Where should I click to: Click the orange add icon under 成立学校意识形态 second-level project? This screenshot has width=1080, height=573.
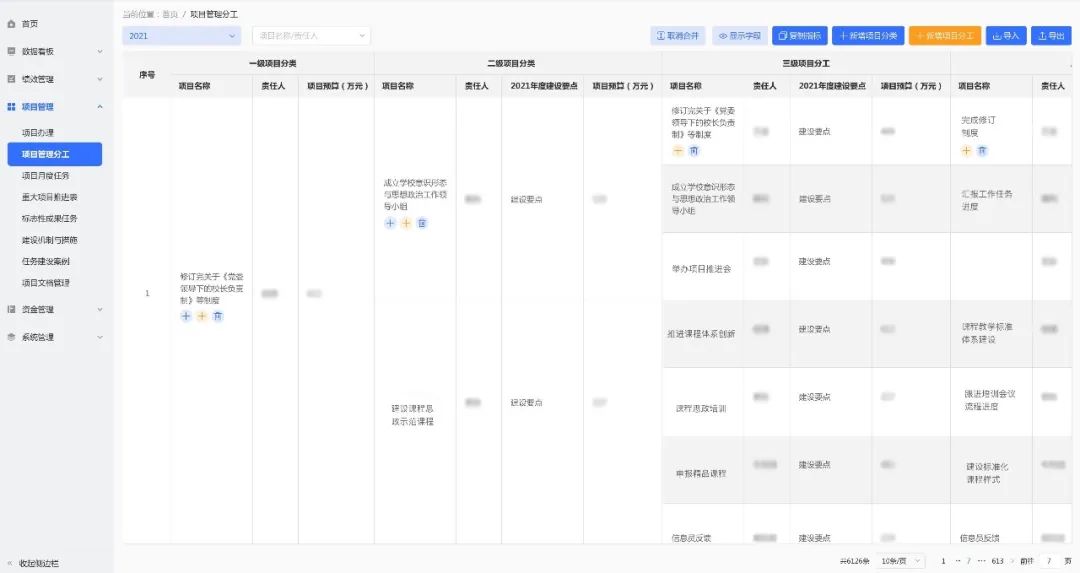(x=406, y=223)
